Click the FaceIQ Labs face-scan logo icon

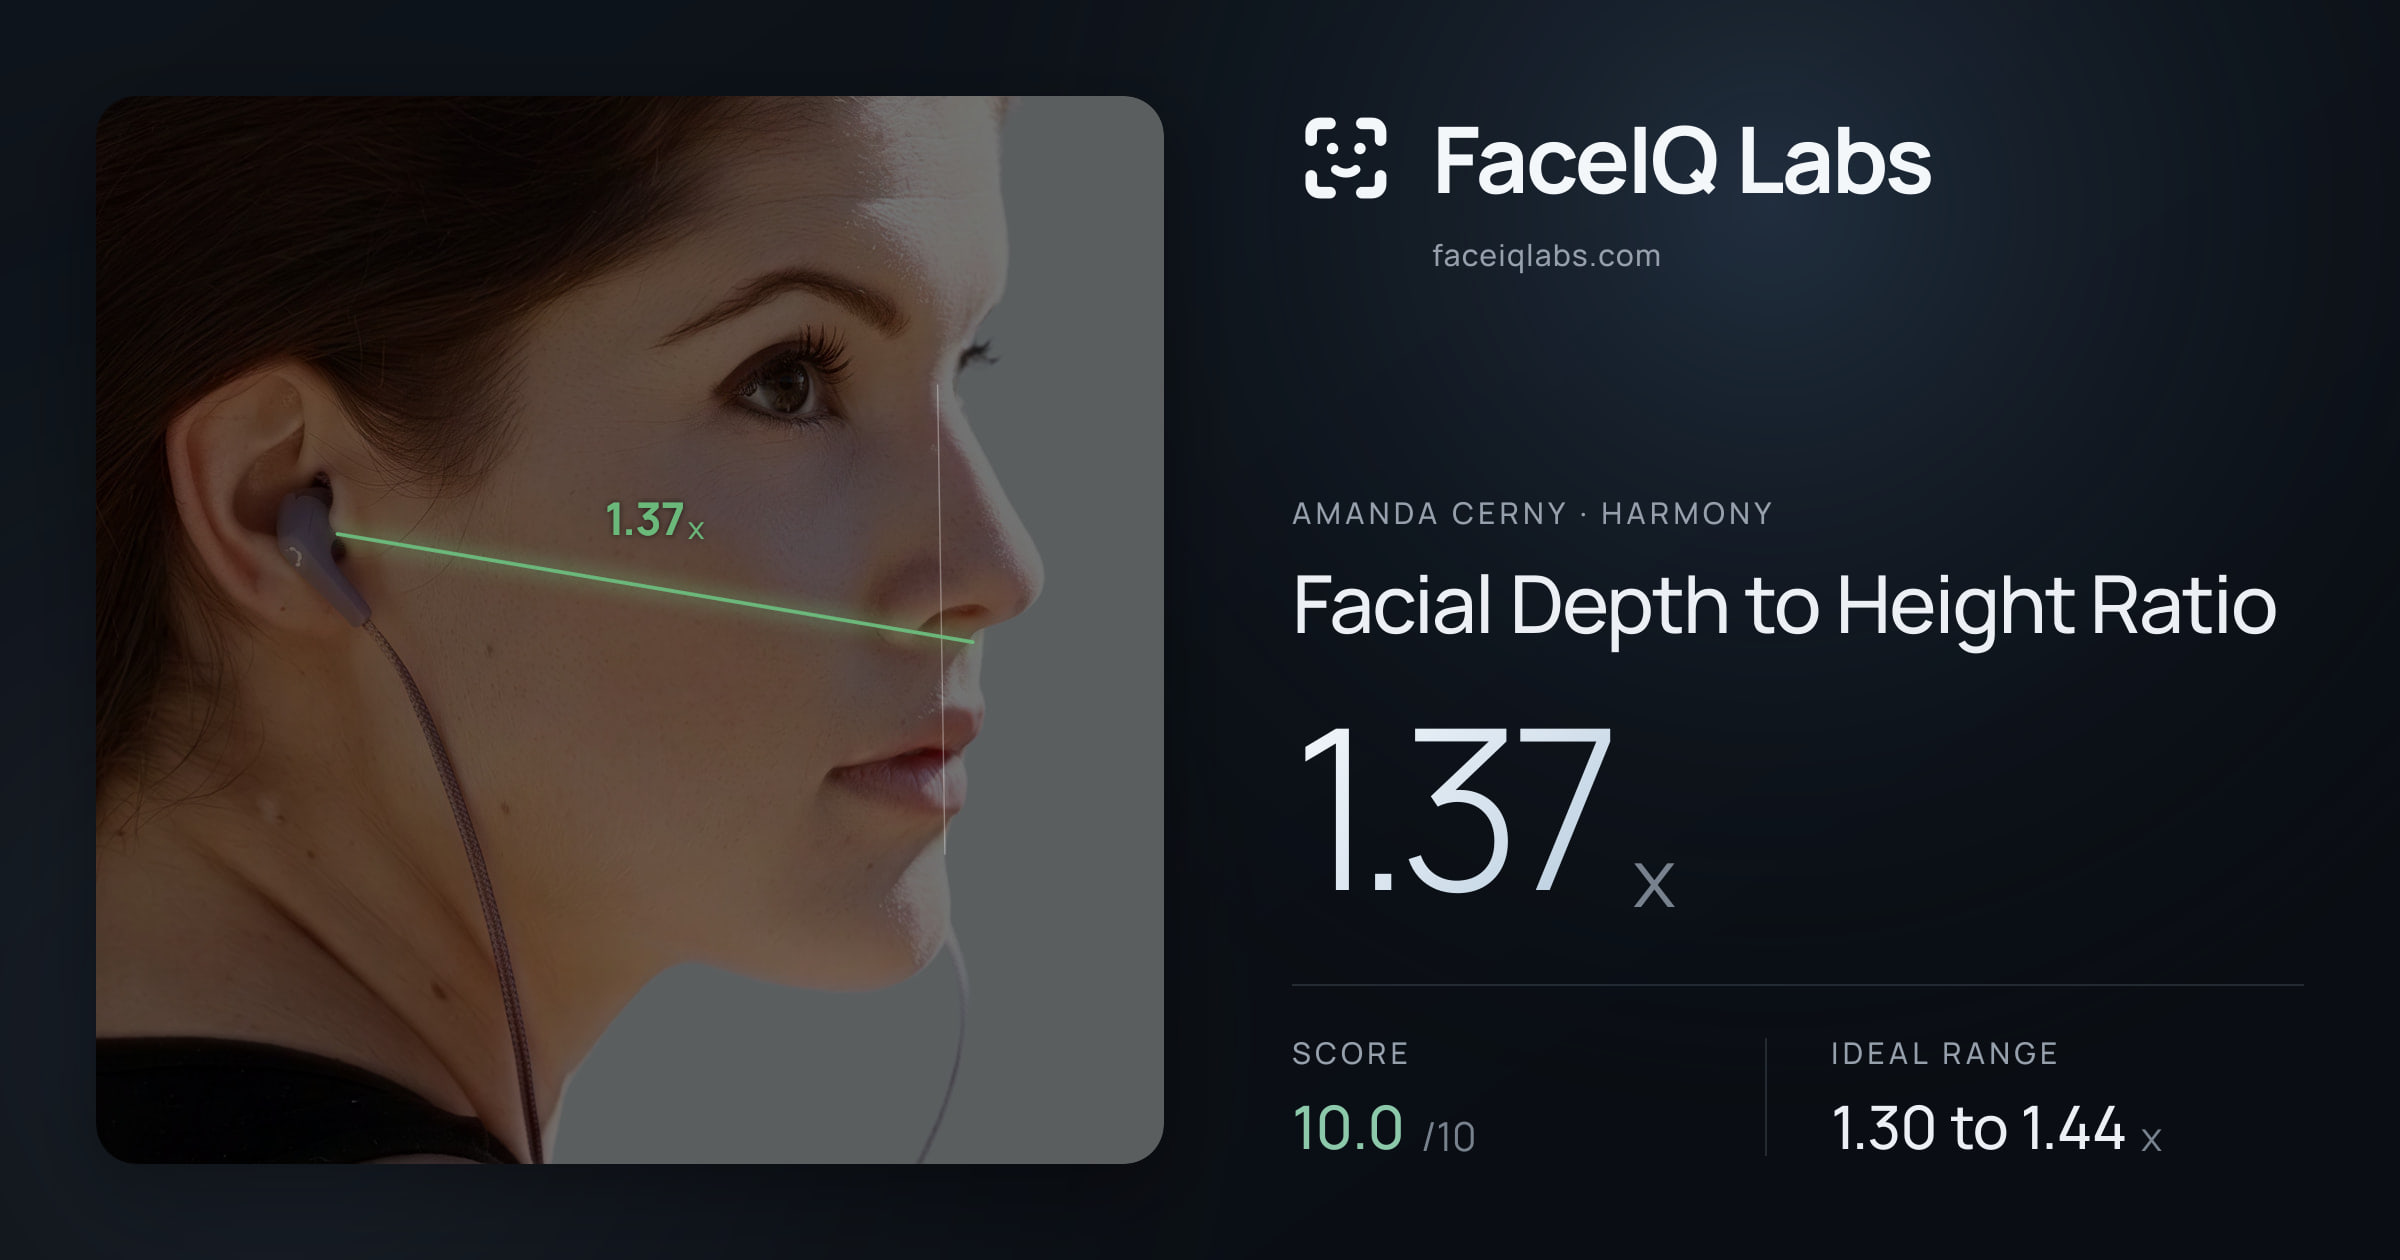tap(1345, 158)
